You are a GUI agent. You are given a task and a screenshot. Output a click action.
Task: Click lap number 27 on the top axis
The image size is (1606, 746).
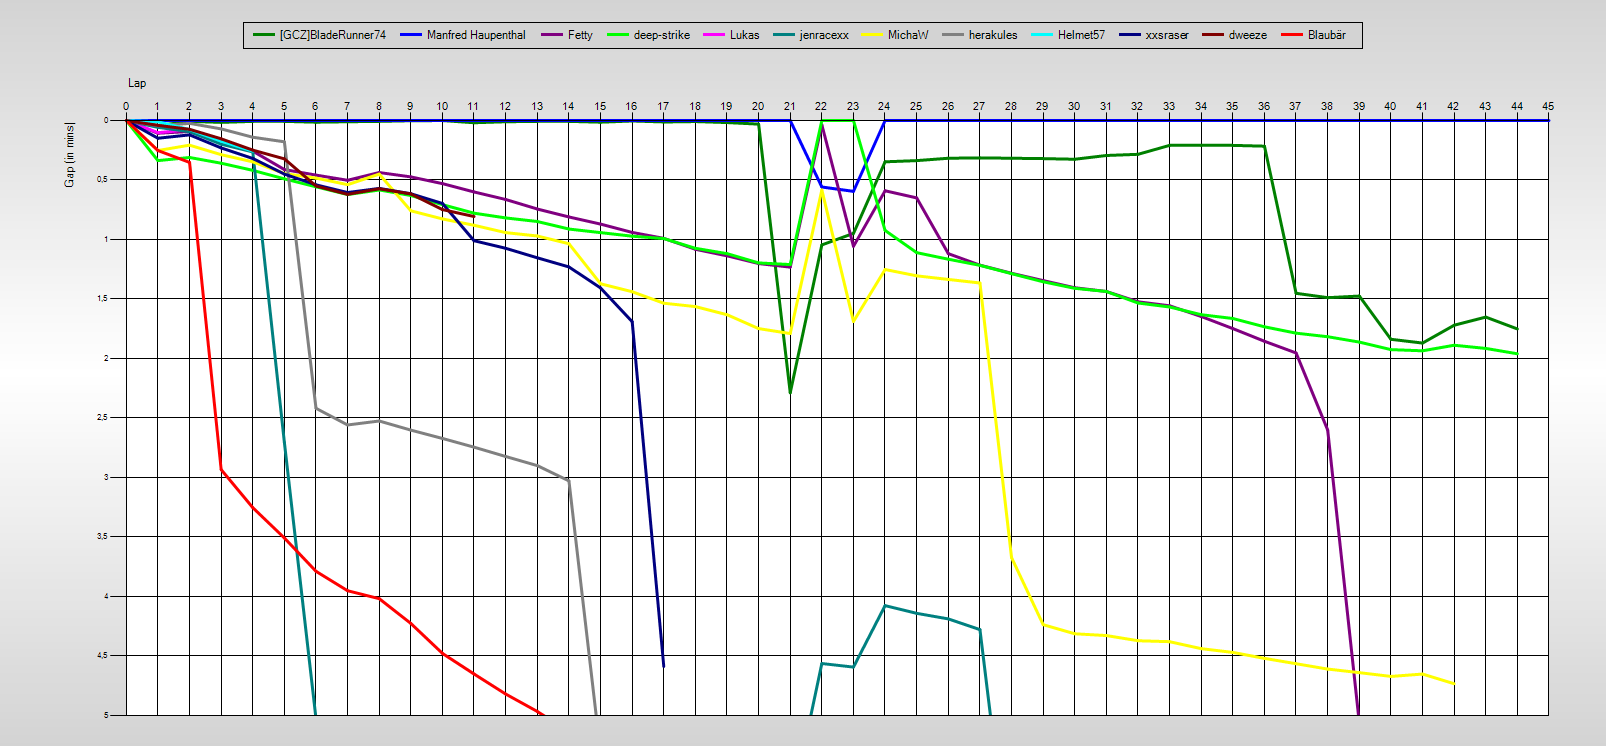[x=979, y=106]
